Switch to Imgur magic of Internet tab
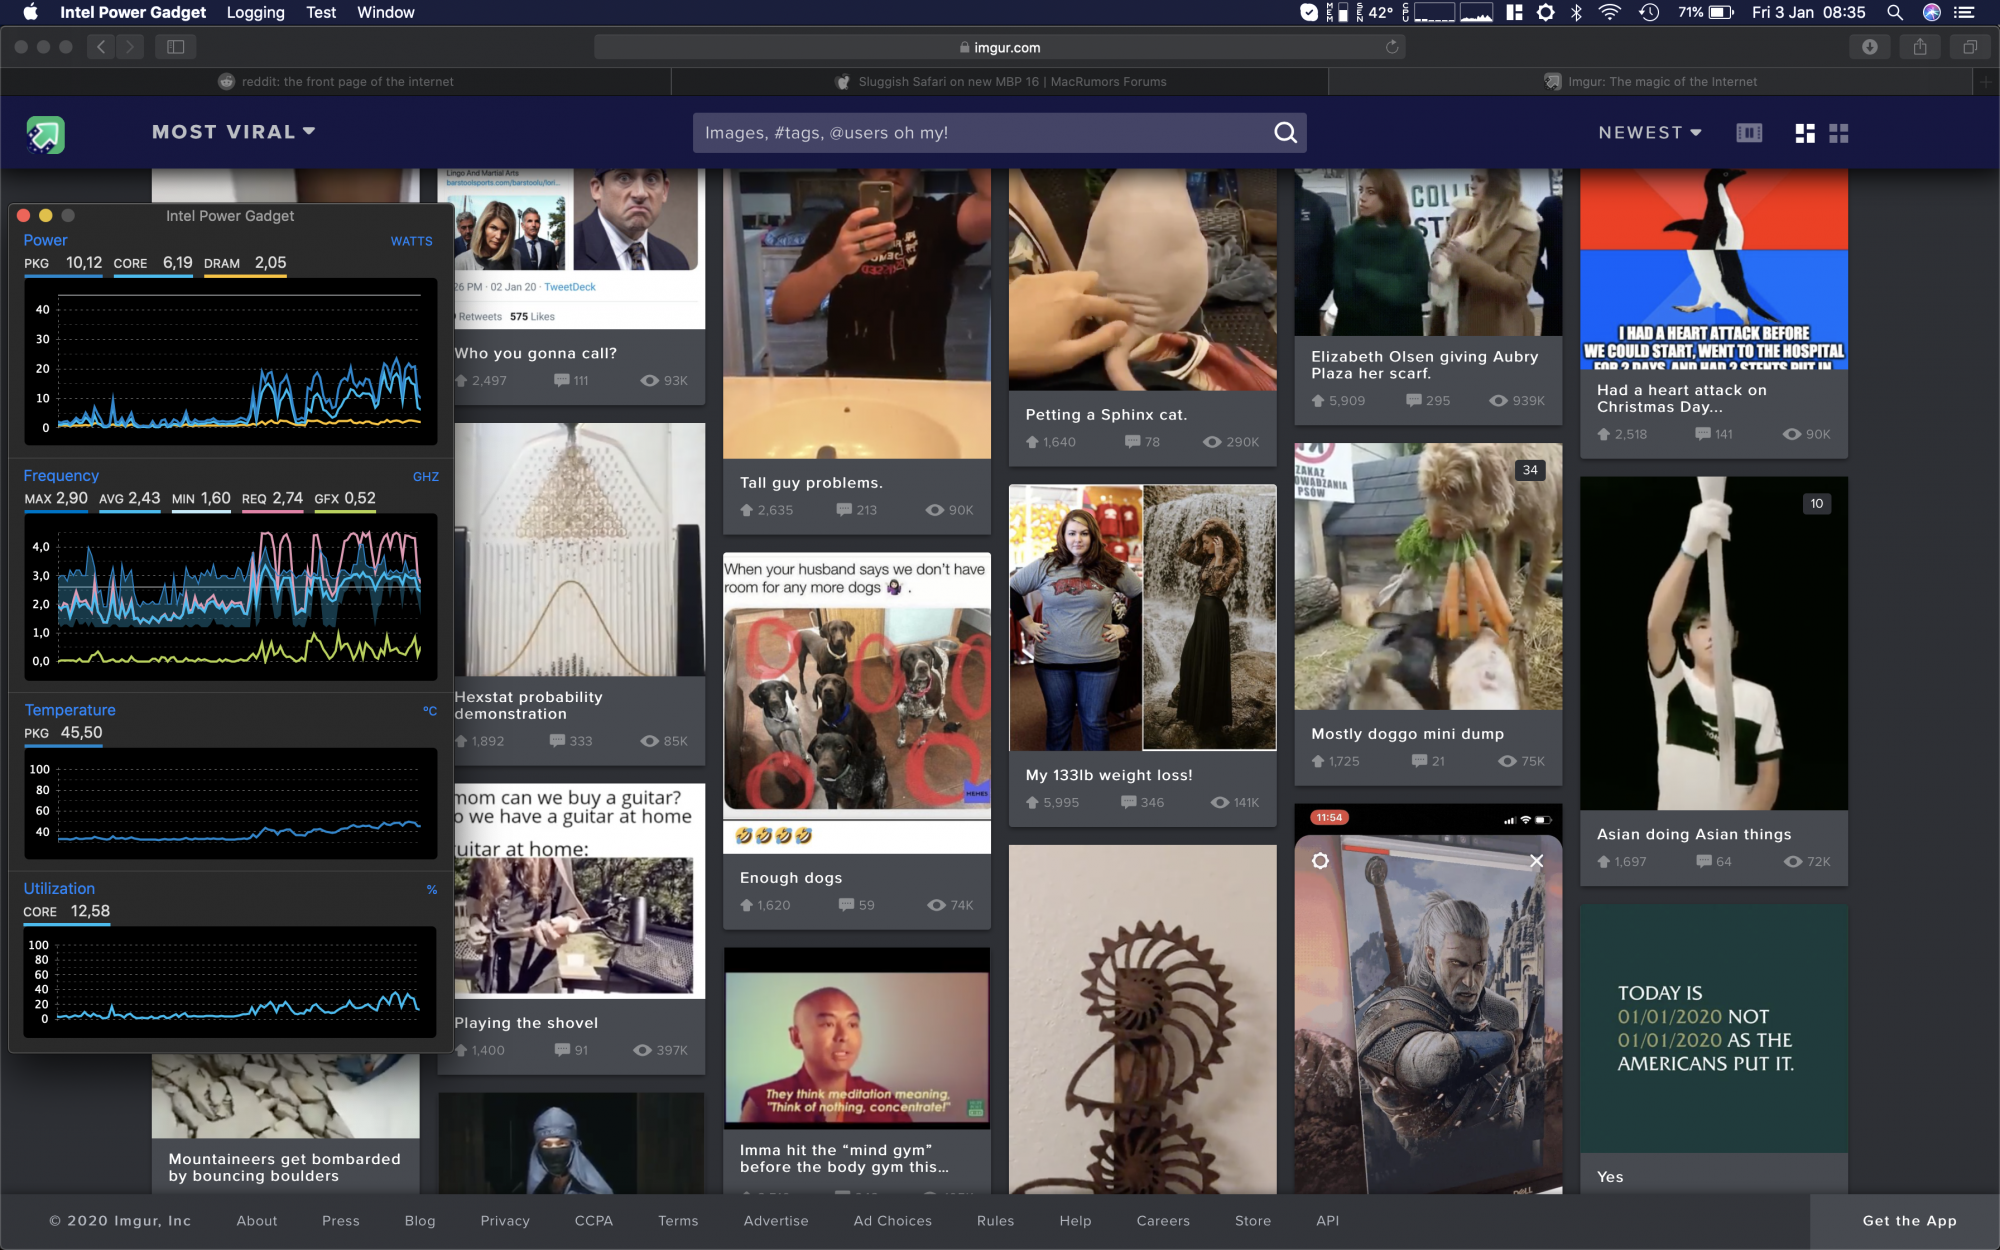The width and height of the screenshot is (2000, 1250). [x=1652, y=82]
